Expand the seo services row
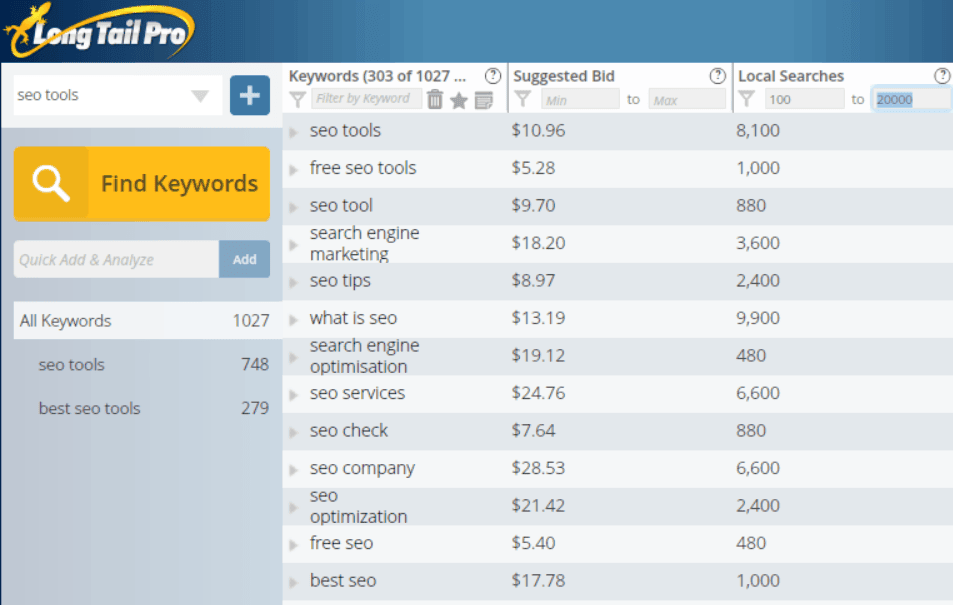This screenshot has height=605, width=953. point(294,395)
